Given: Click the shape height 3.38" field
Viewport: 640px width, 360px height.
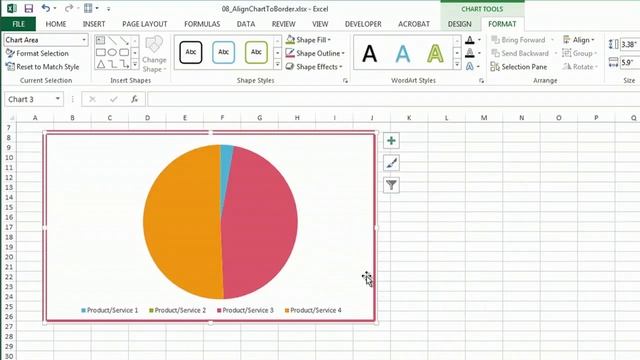Looking at the screenshot, I should click(x=629, y=44).
